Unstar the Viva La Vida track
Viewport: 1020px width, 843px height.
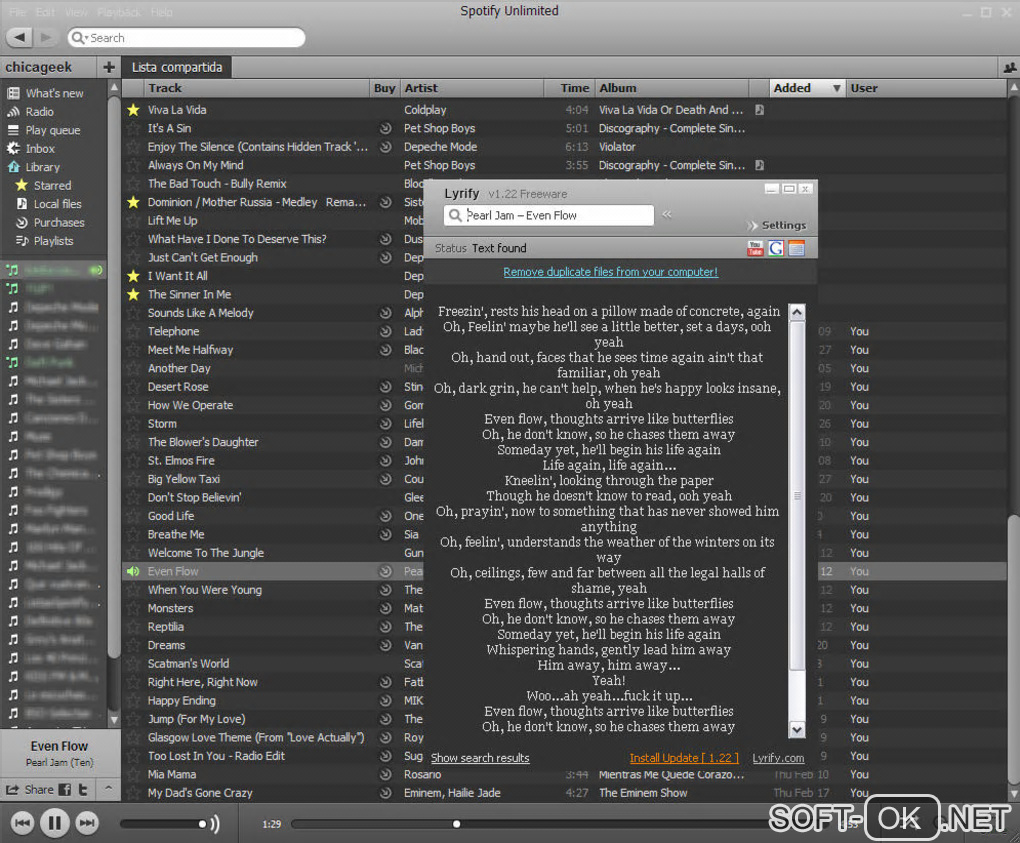[x=133, y=110]
